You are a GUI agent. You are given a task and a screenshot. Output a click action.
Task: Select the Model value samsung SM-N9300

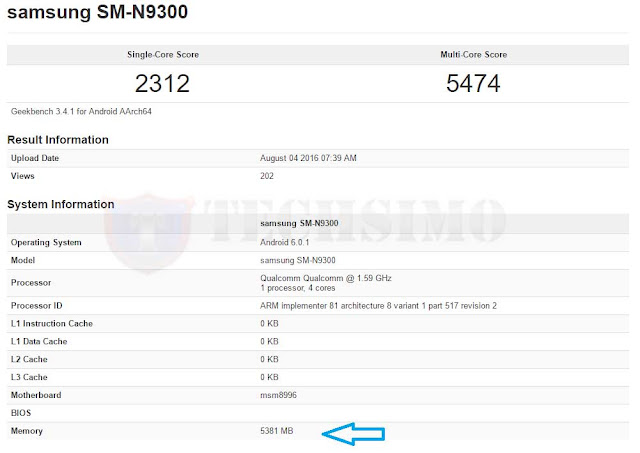click(298, 260)
